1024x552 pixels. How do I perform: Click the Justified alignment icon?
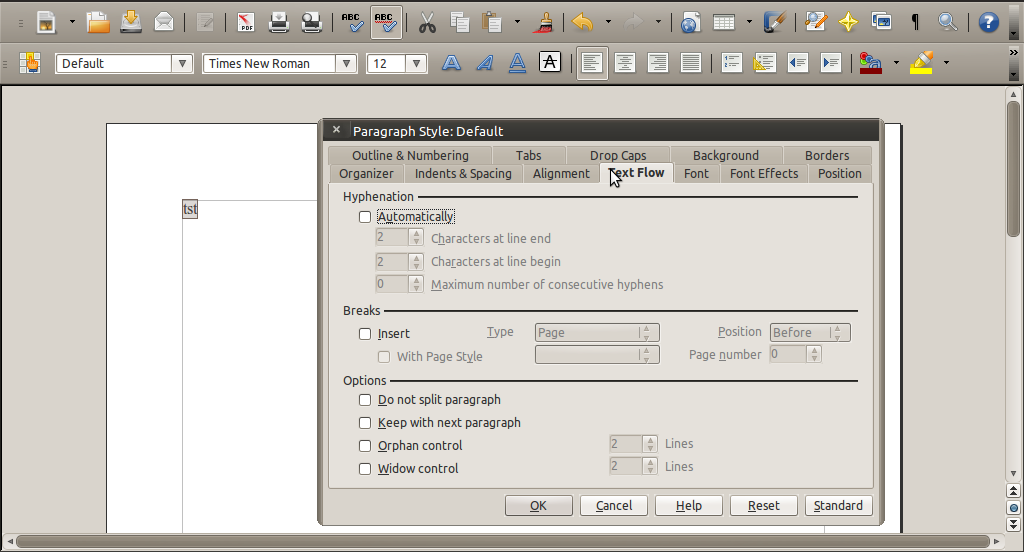(690, 63)
